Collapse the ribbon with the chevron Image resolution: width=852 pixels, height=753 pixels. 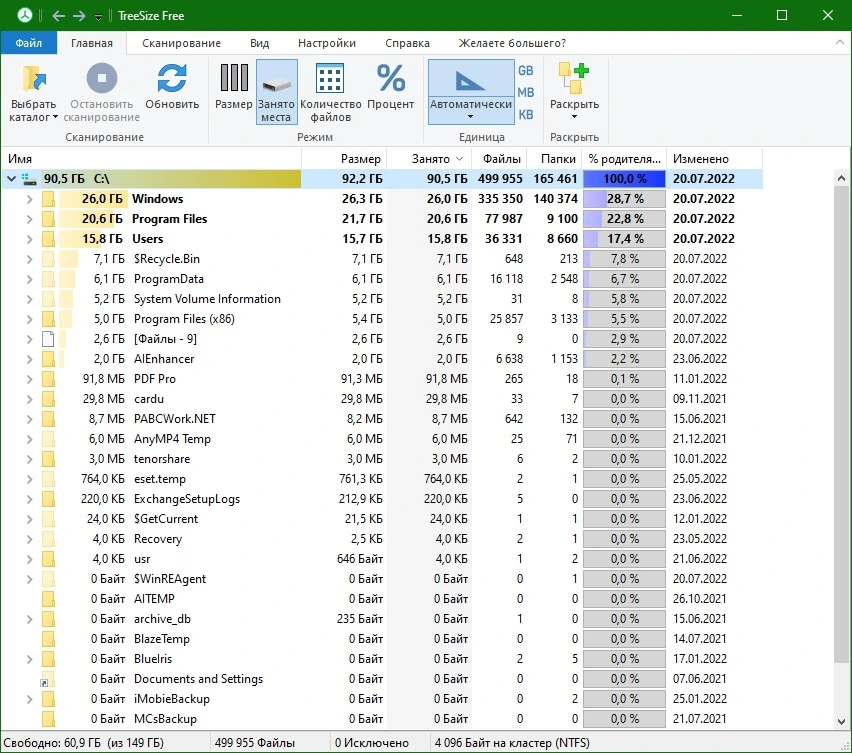pyautogui.click(x=840, y=42)
